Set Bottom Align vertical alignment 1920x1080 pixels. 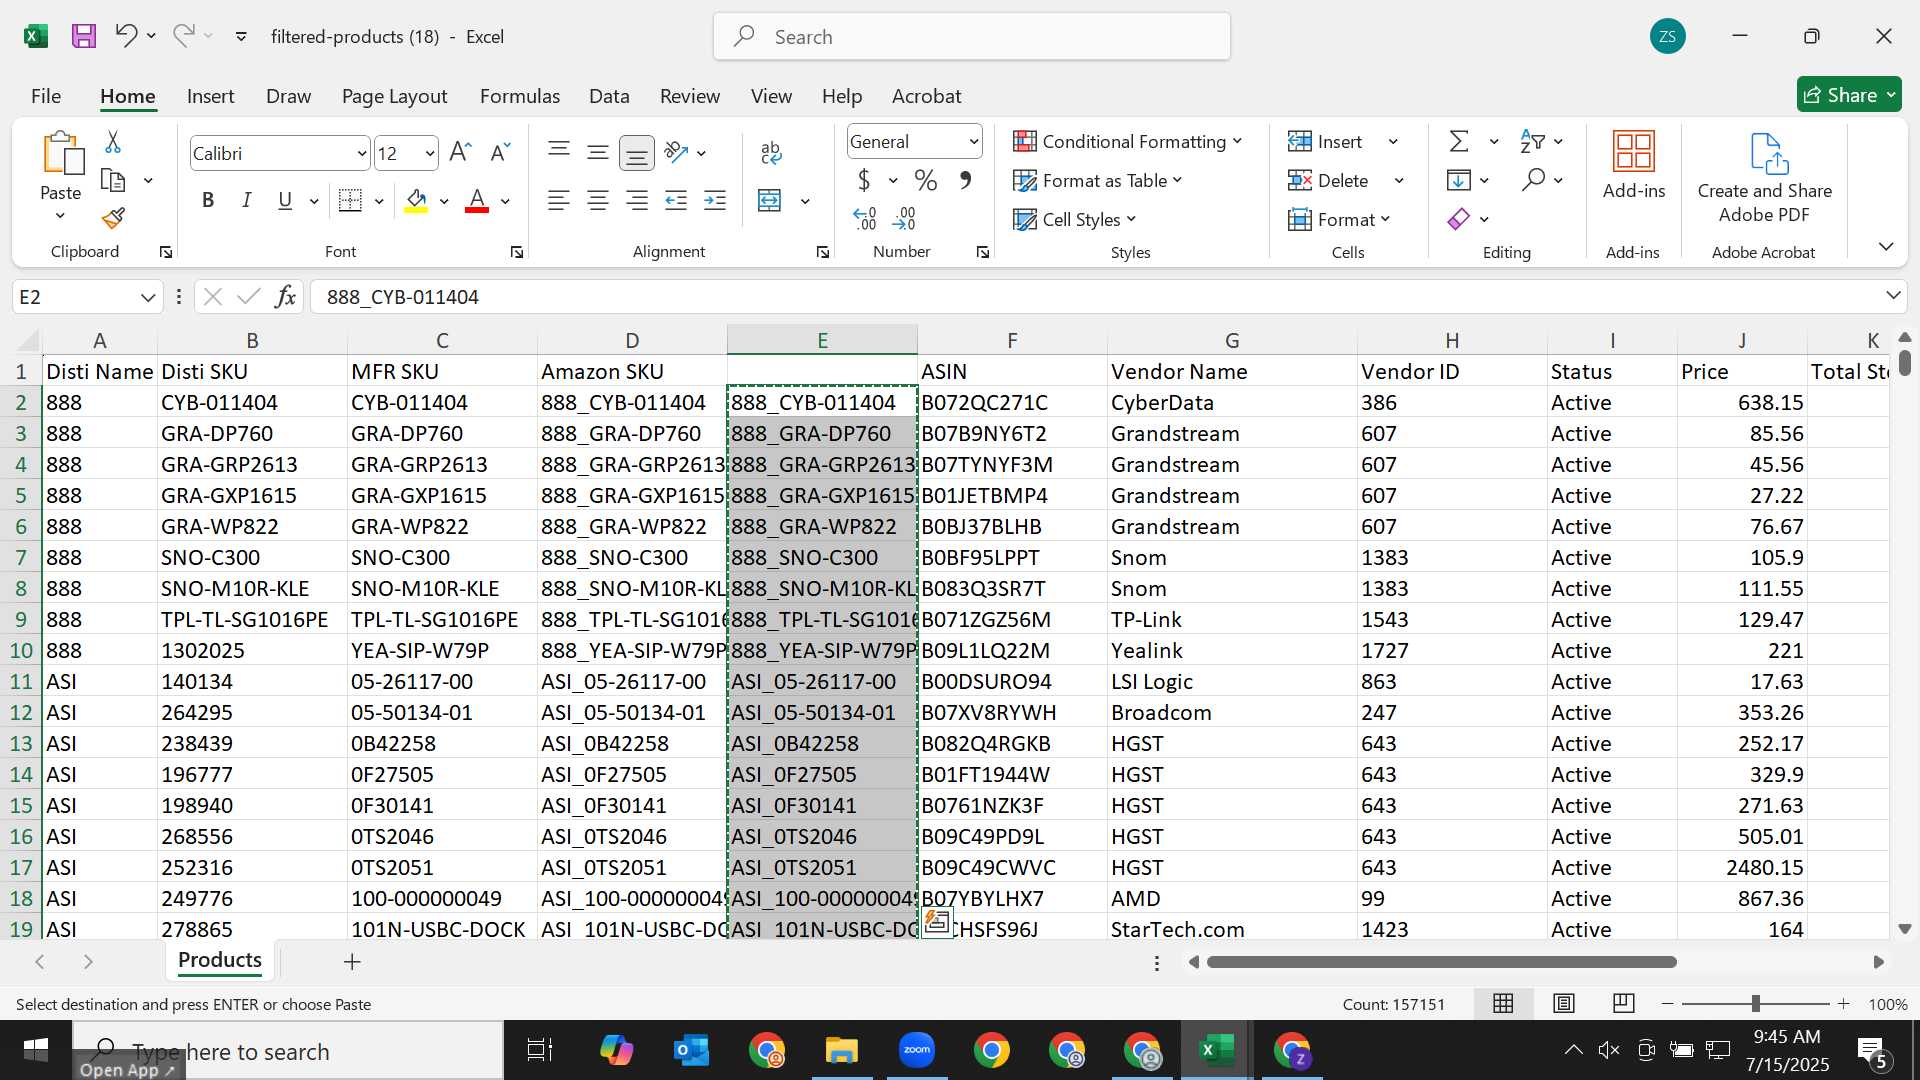tap(637, 153)
